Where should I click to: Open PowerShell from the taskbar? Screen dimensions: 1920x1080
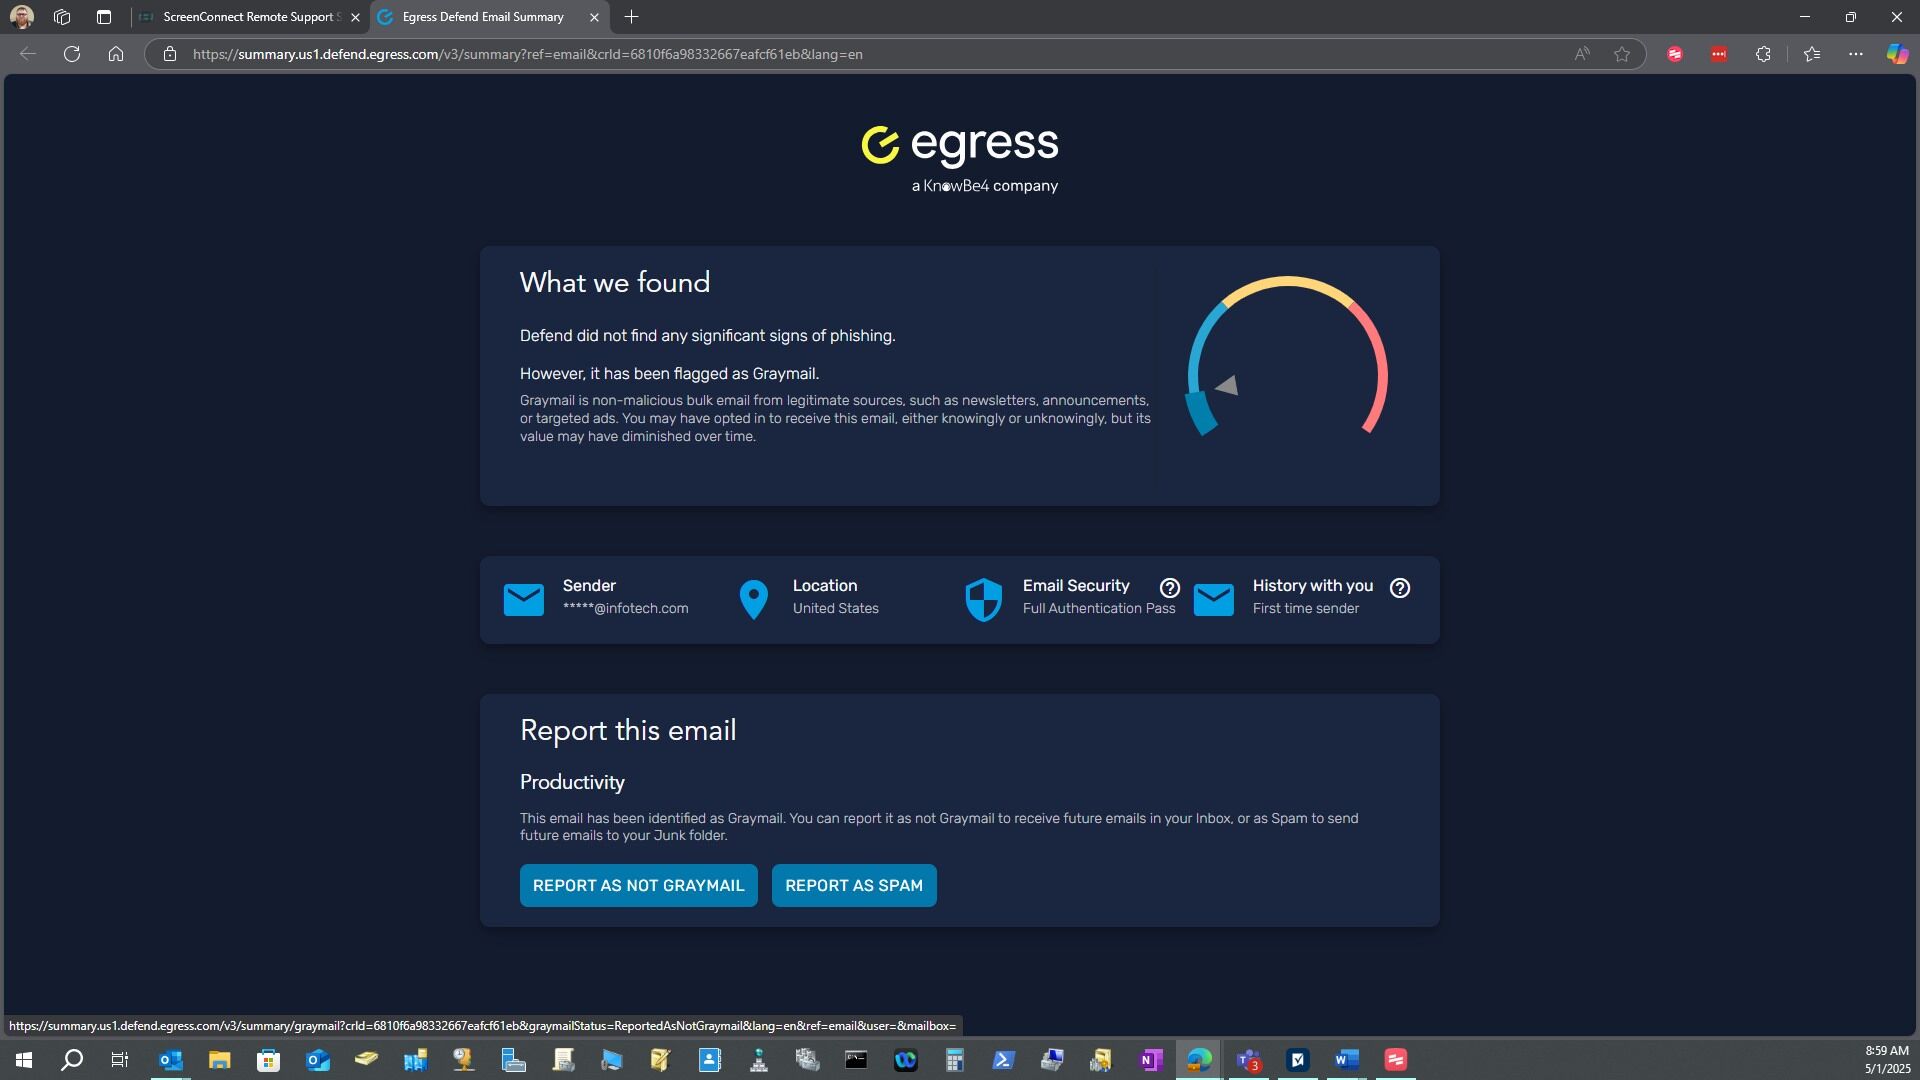tap(1004, 1060)
